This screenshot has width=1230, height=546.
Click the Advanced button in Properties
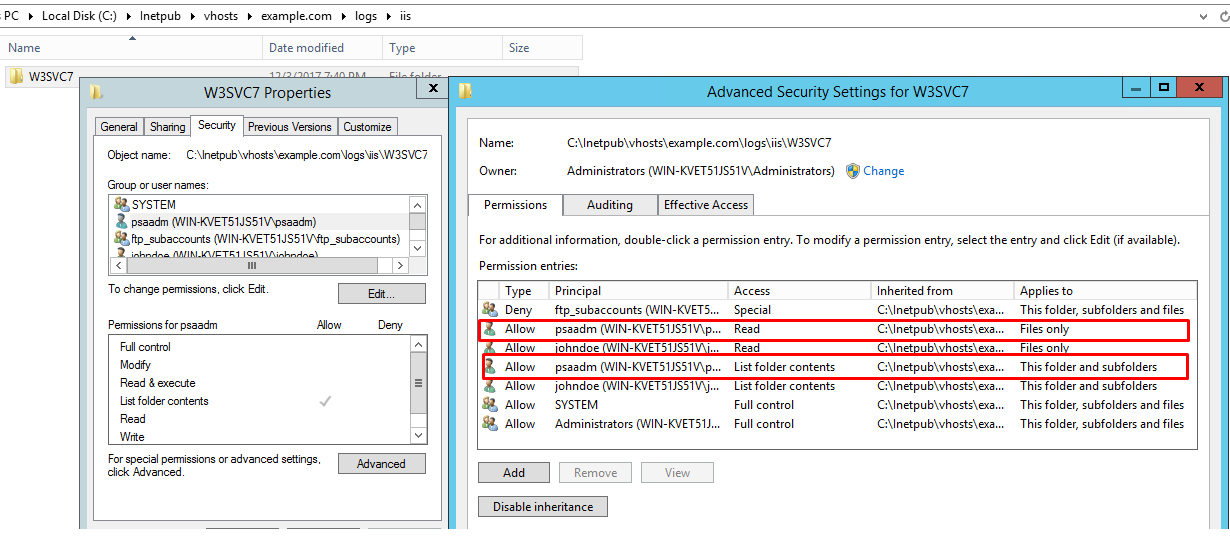tap(381, 464)
